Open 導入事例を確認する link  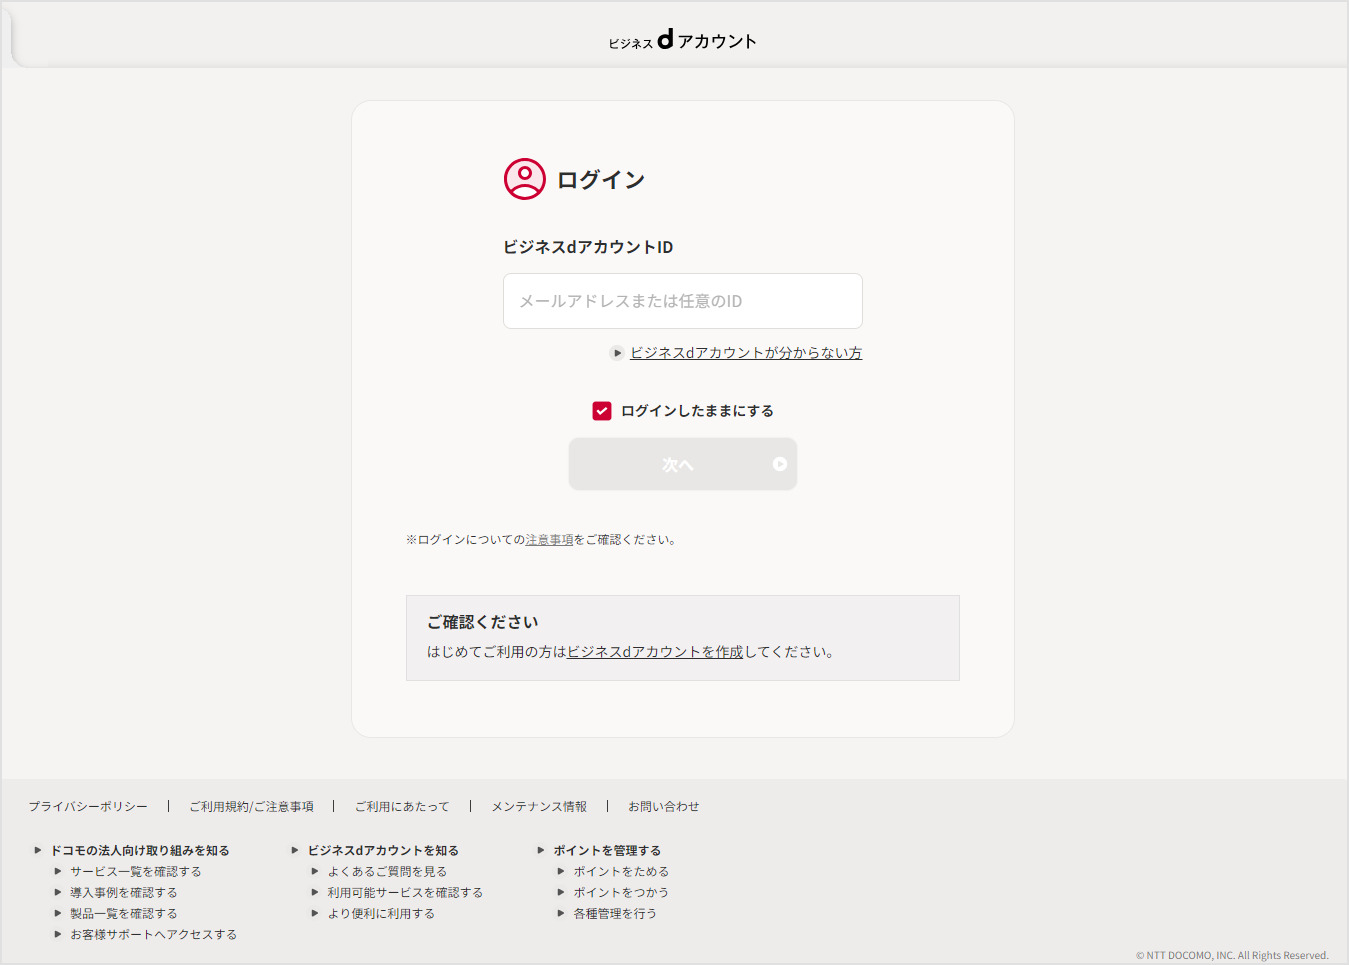[124, 893]
